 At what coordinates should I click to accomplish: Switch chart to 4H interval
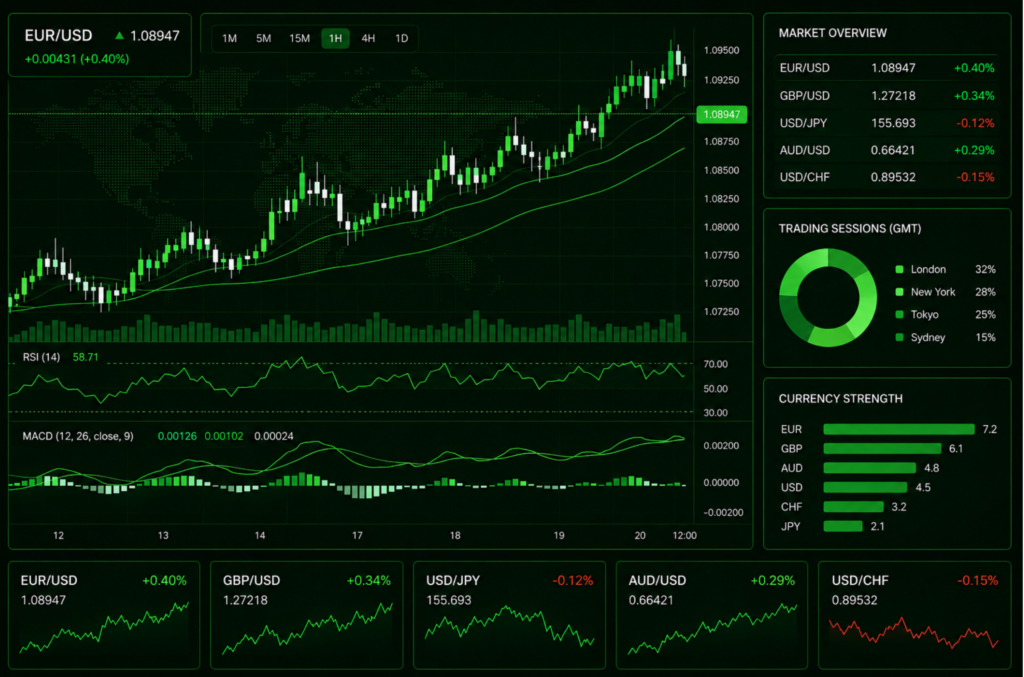(x=368, y=39)
